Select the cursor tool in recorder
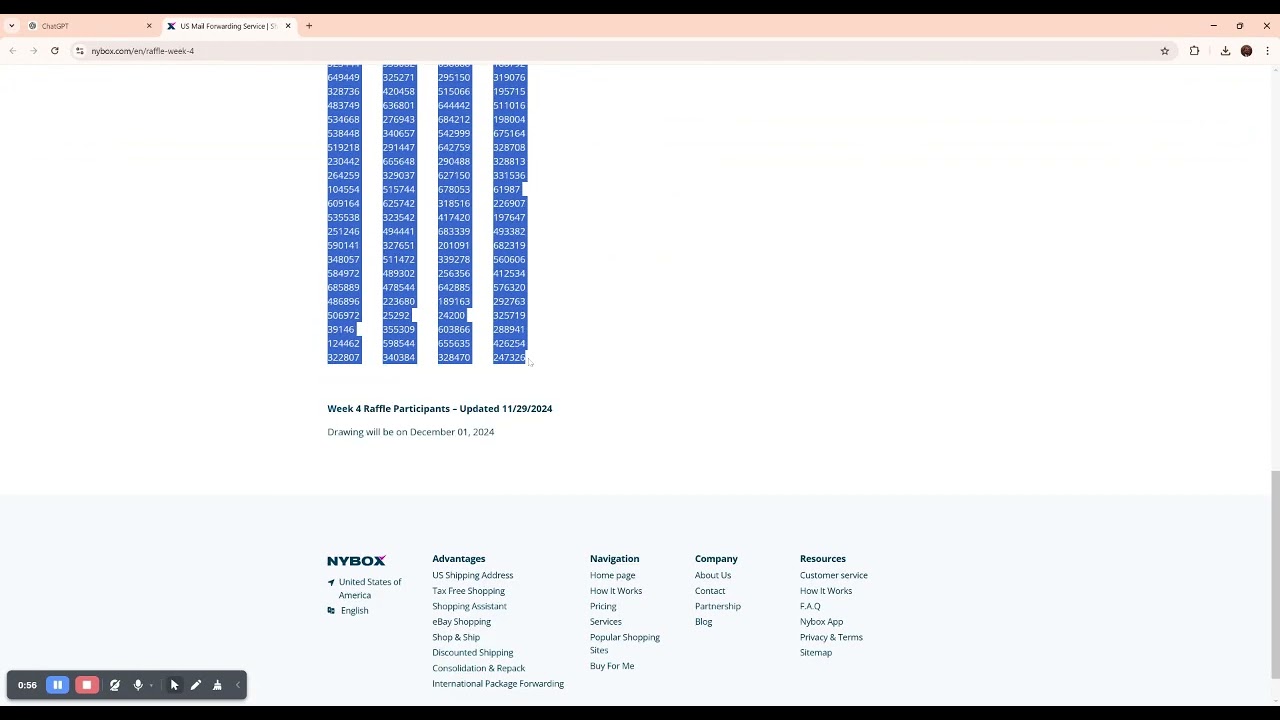1280x720 pixels. [x=174, y=685]
